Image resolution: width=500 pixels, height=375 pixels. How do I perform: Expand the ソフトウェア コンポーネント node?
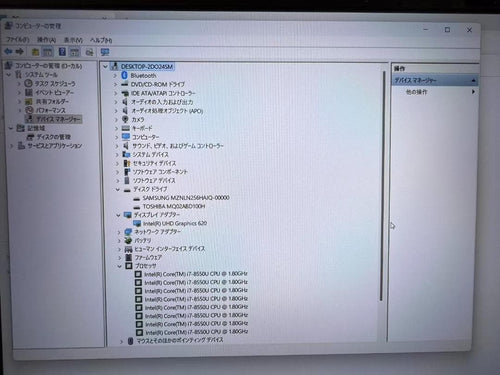[117, 172]
